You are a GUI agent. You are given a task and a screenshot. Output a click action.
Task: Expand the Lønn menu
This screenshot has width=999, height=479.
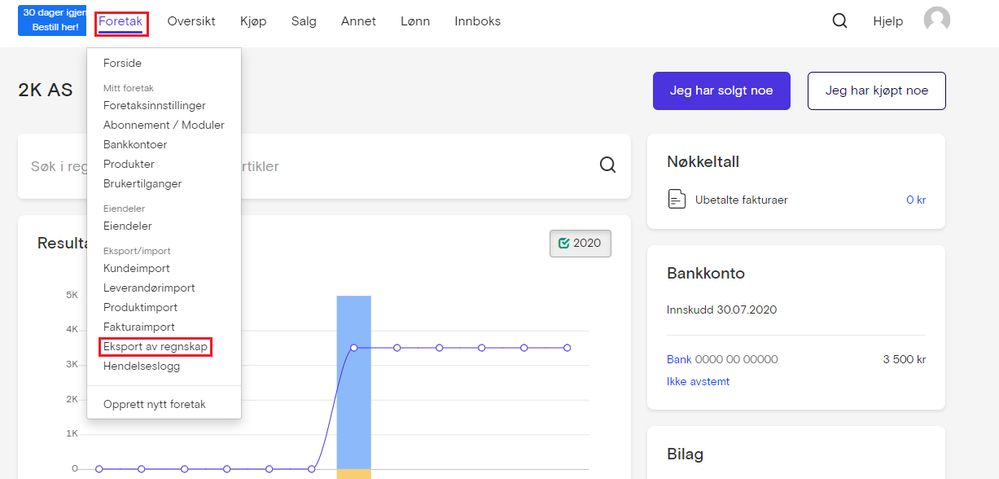[415, 21]
